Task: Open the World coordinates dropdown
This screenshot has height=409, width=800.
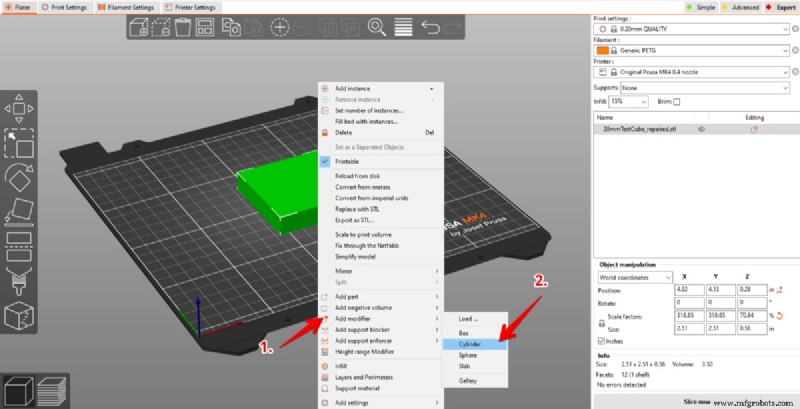Action: tap(635, 277)
